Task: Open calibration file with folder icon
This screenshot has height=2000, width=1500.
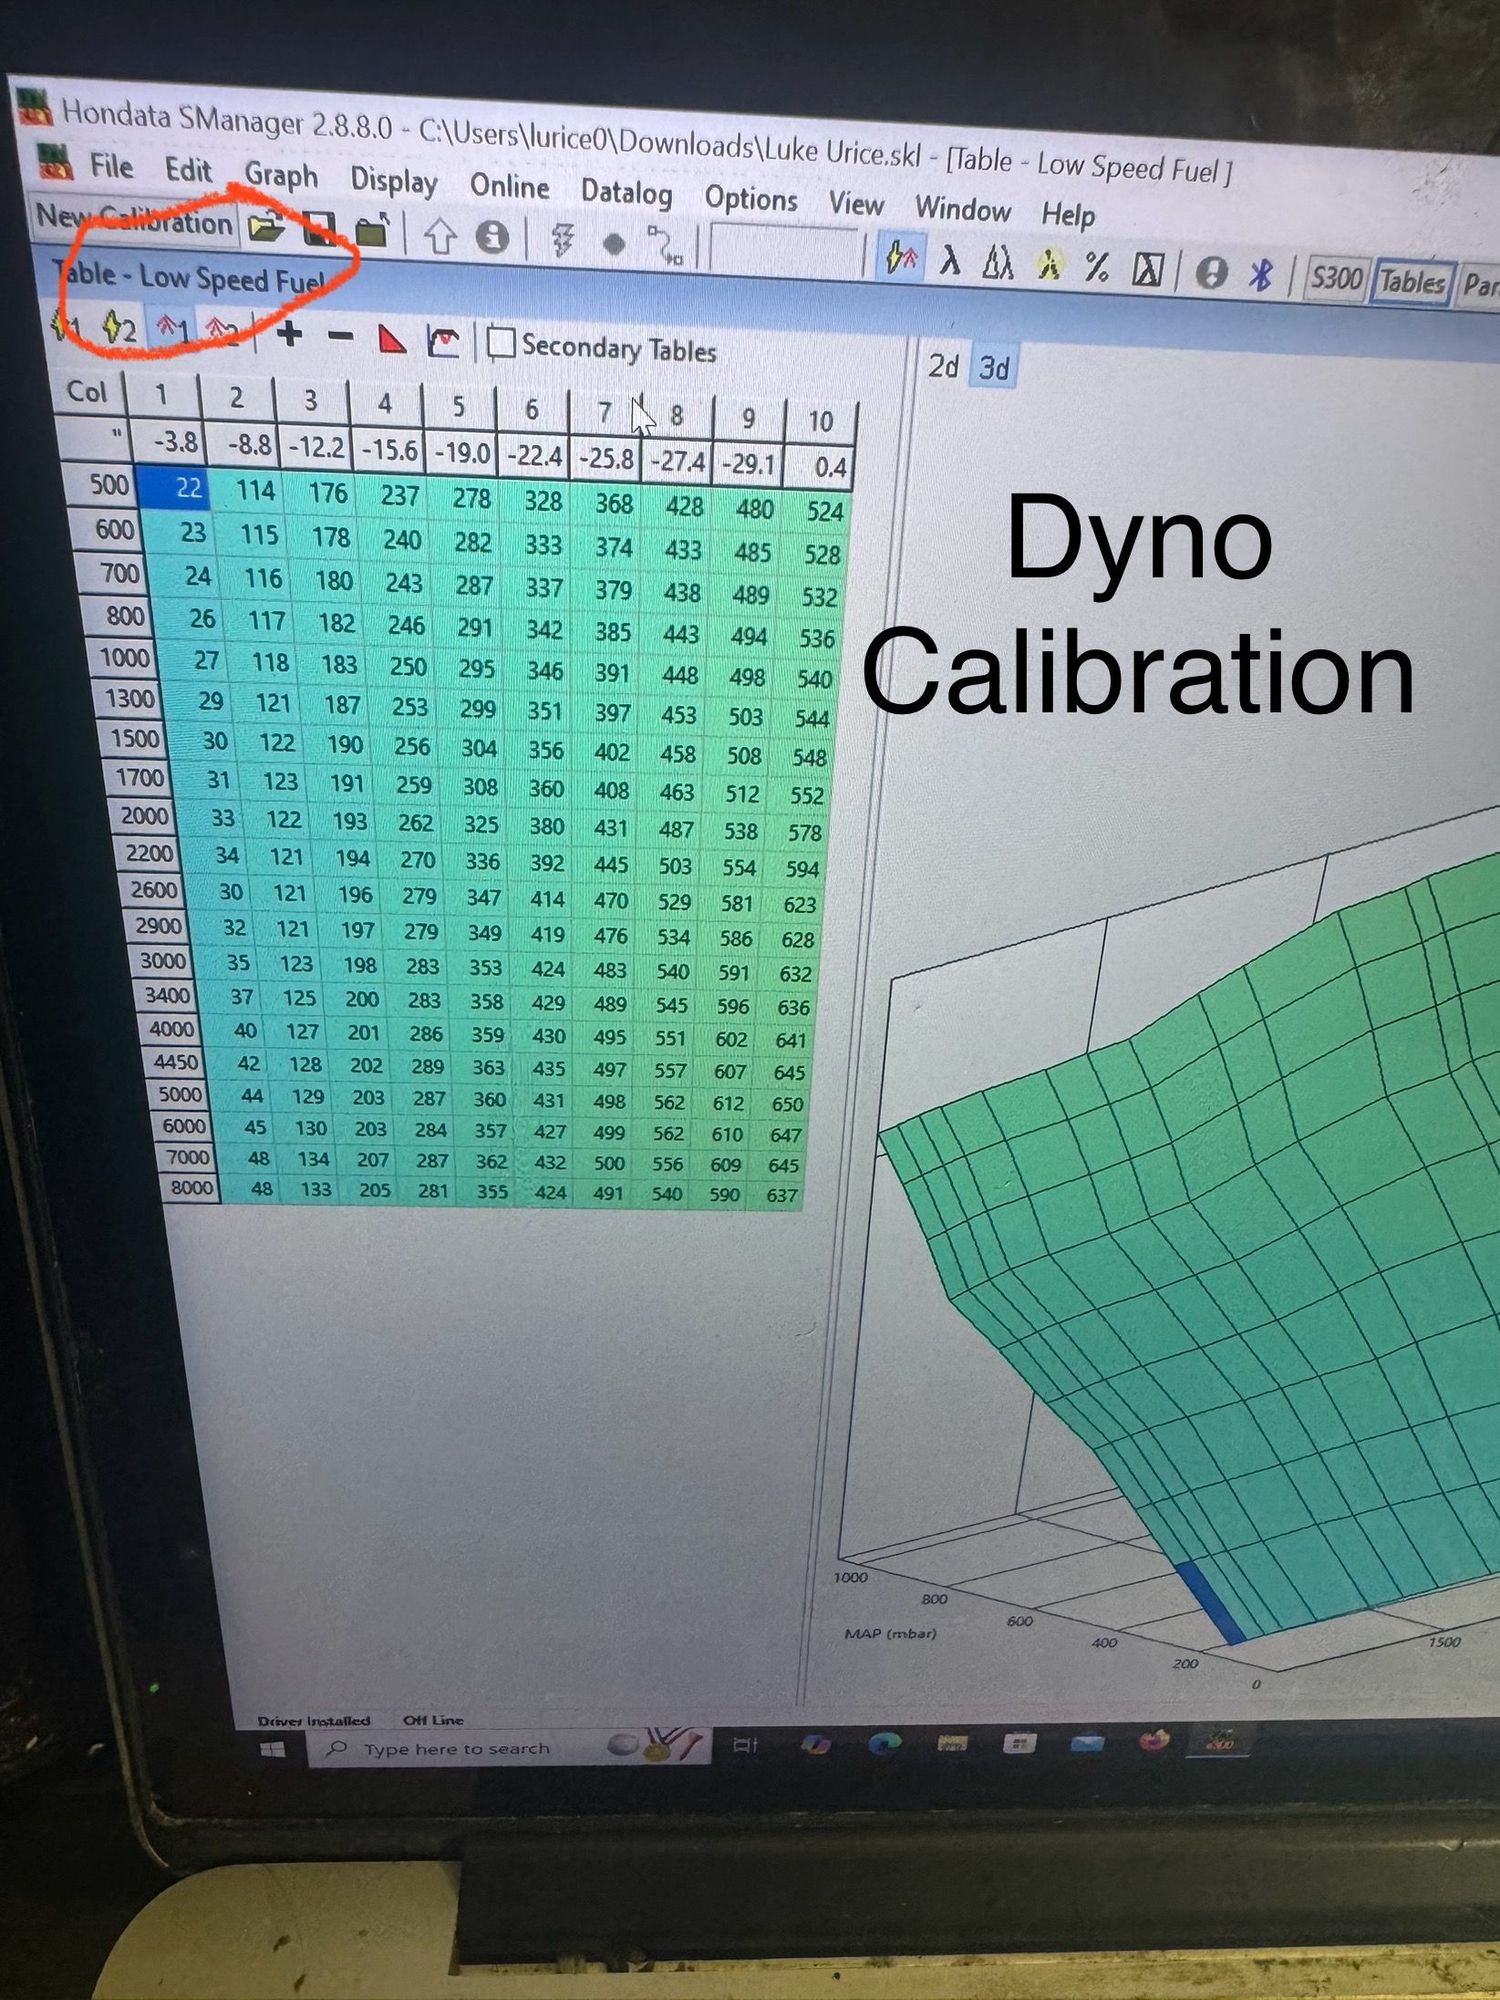Action: (x=267, y=229)
